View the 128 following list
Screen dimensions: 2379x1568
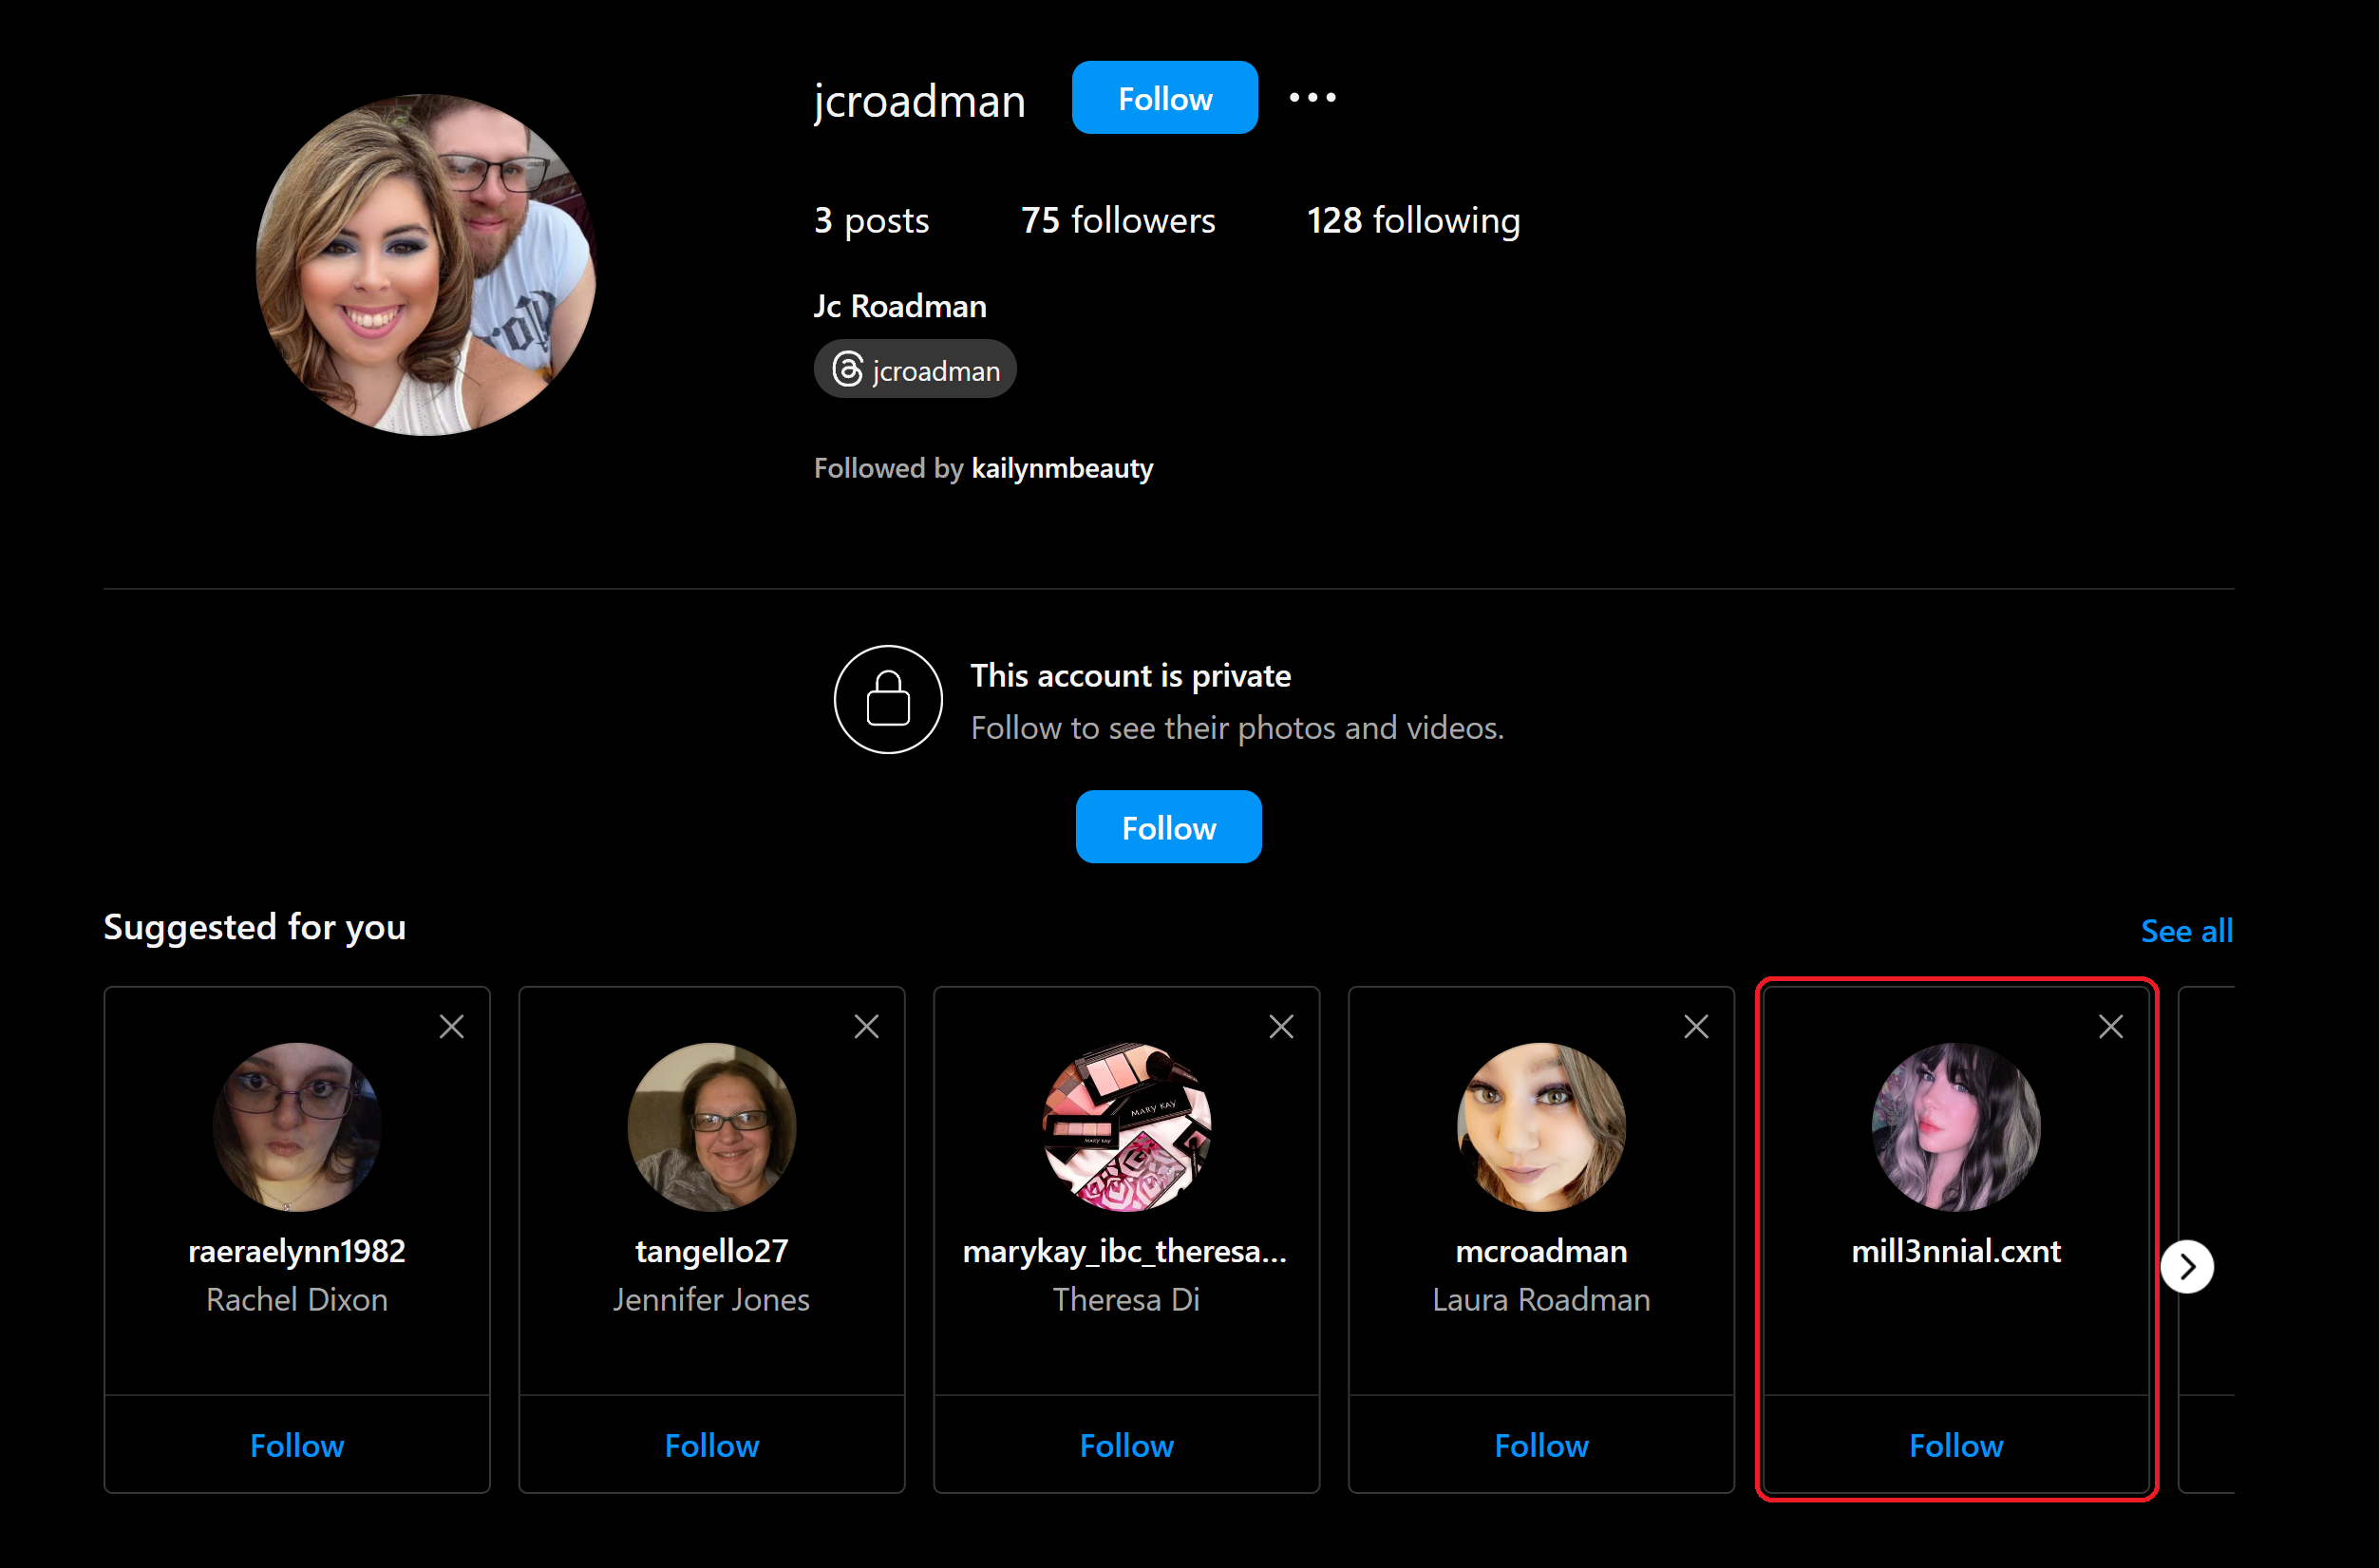click(1413, 220)
